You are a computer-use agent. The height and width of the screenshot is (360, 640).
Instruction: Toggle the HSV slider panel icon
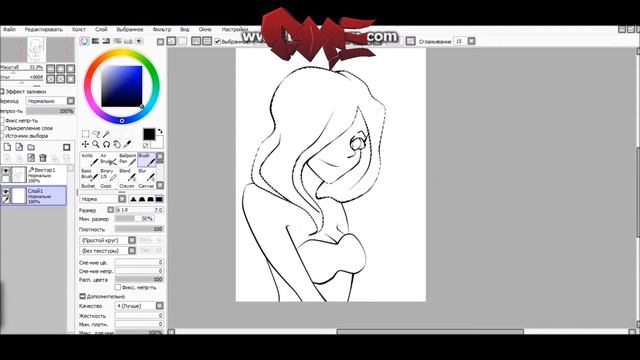click(106, 41)
